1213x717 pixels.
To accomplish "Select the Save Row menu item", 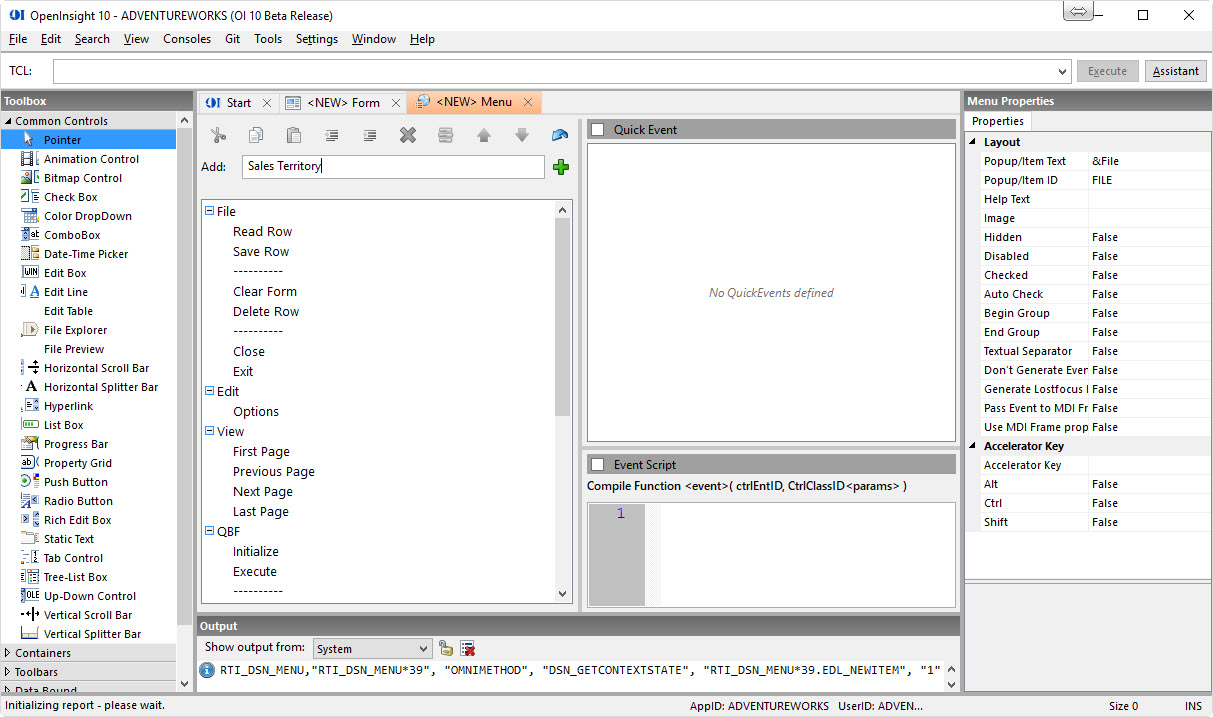I will [261, 251].
